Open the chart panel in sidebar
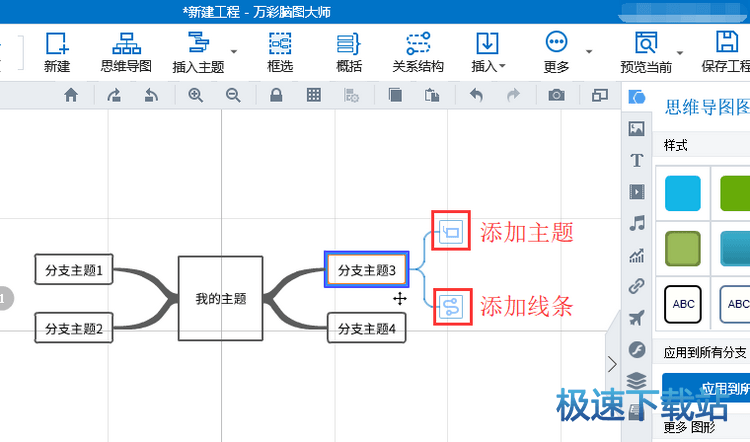Screen dimensions: 750x442 pyautogui.click(x=637, y=255)
